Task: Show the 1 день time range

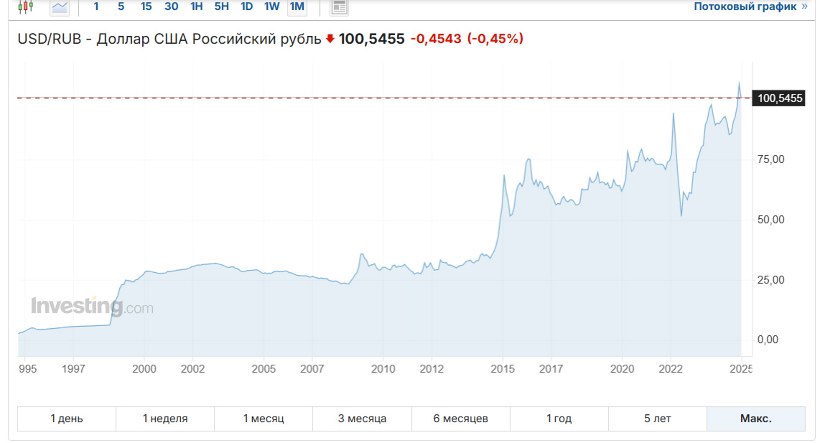Action: [x=67, y=418]
